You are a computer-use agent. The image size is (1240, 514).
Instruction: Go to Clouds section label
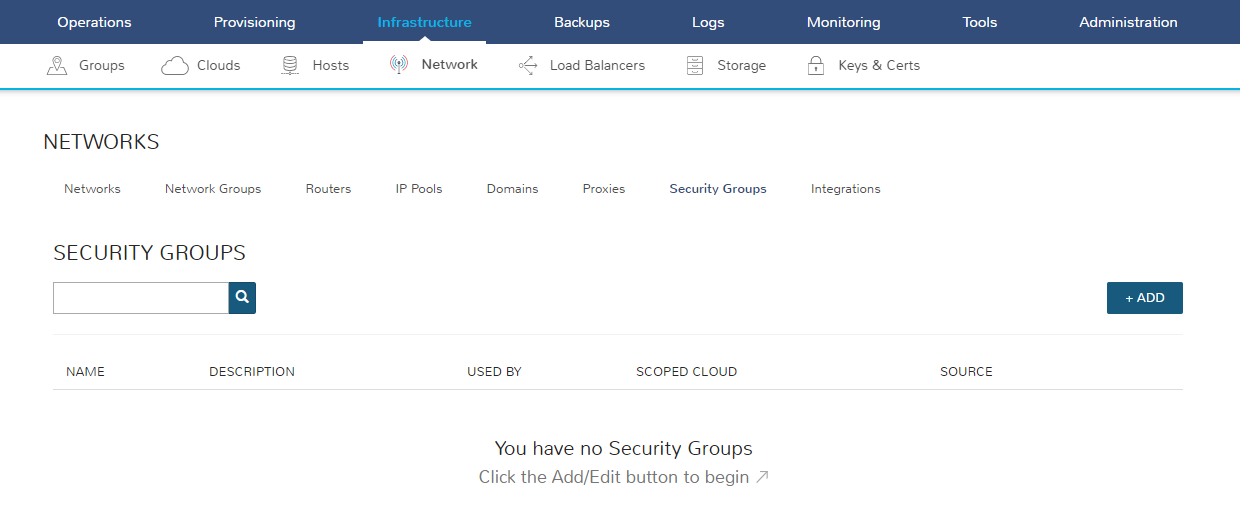(219, 65)
